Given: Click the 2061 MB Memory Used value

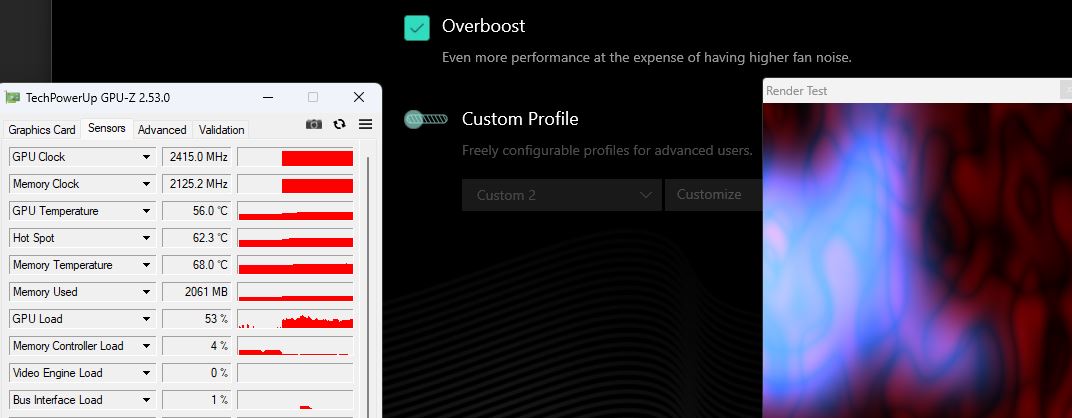Looking at the screenshot, I should 197,292.
